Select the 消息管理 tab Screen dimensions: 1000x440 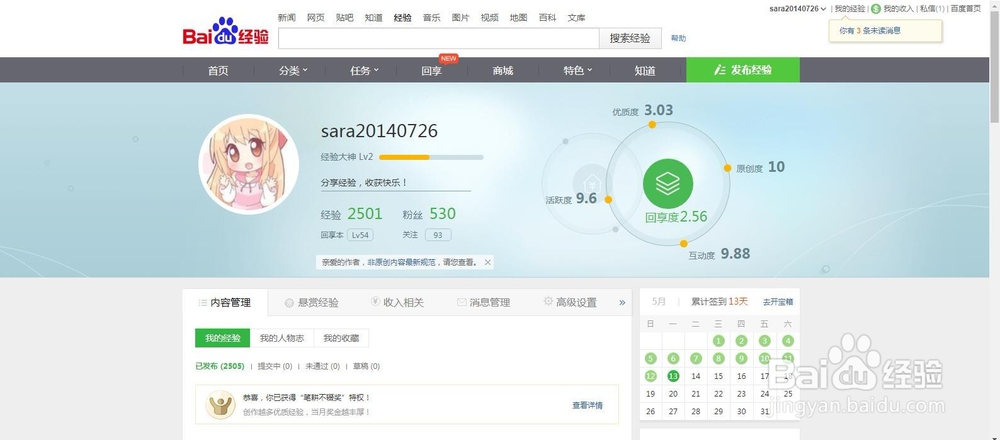point(483,303)
